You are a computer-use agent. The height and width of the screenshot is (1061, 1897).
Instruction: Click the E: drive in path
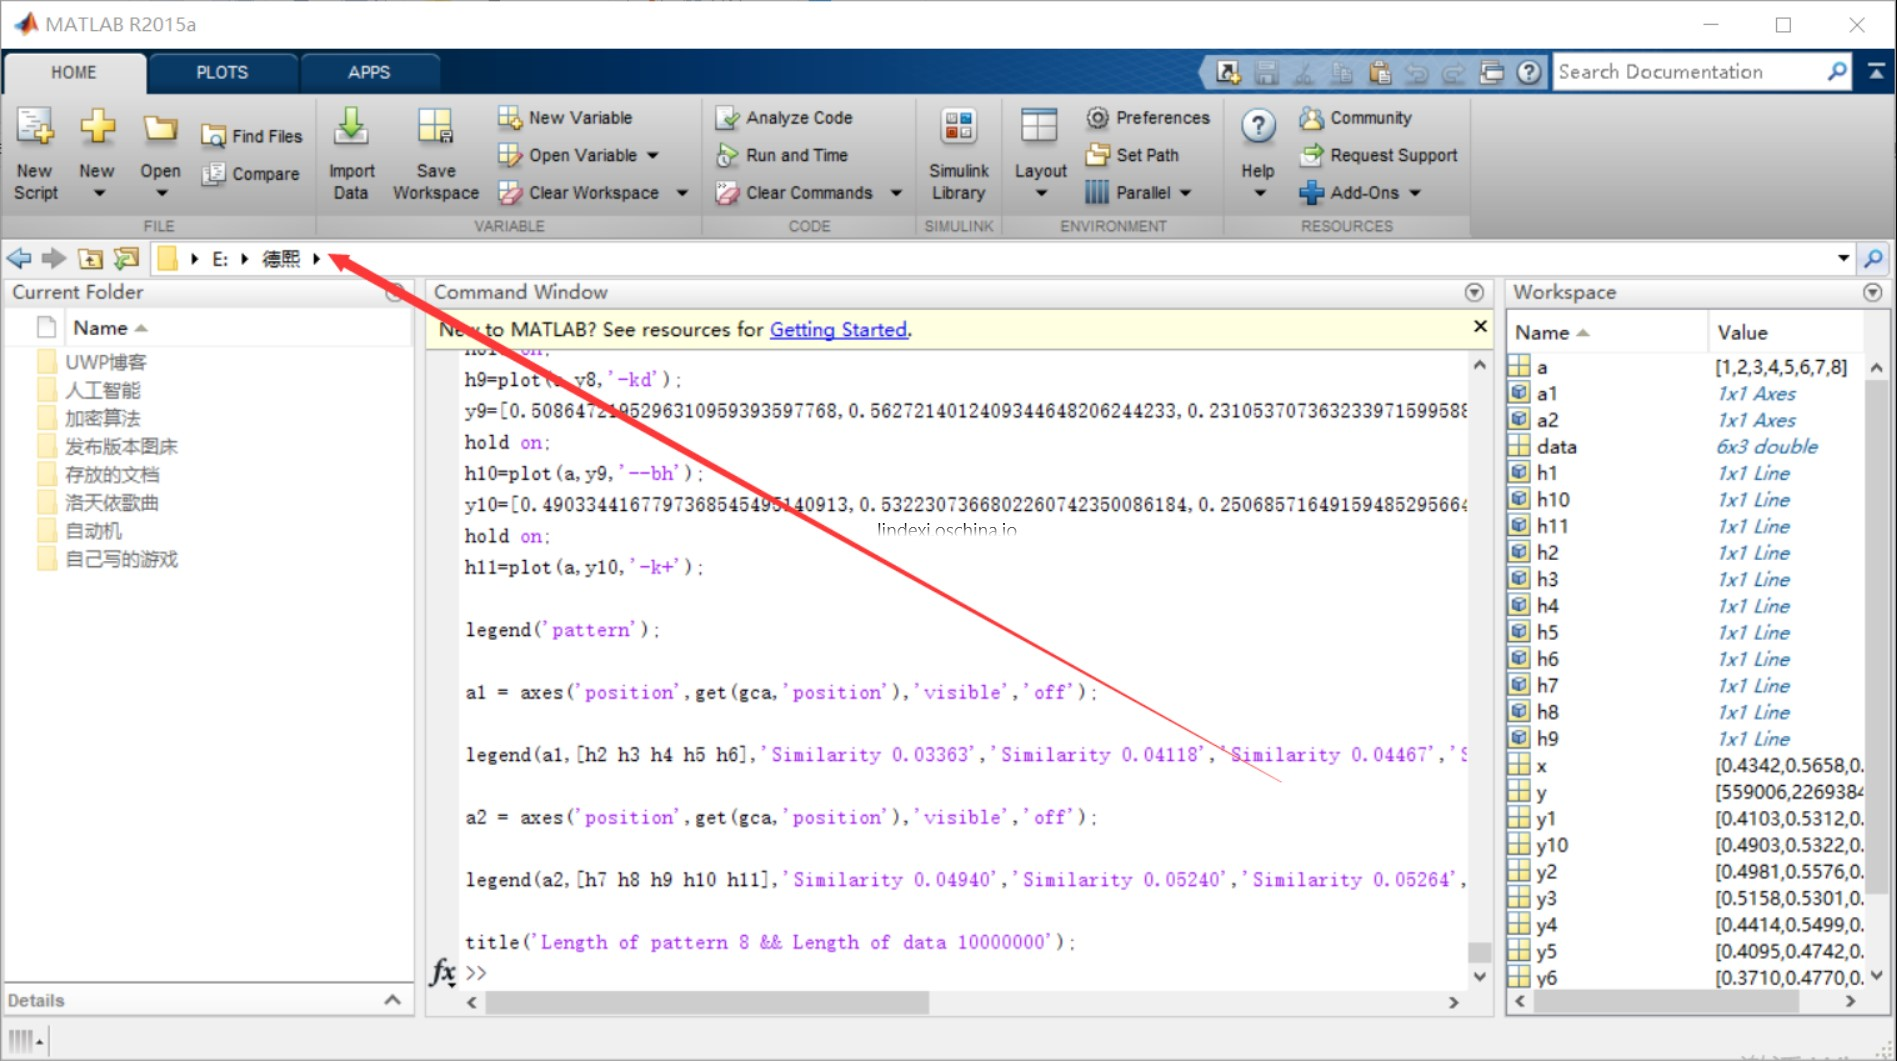pyautogui.click(x=220, y=259)
